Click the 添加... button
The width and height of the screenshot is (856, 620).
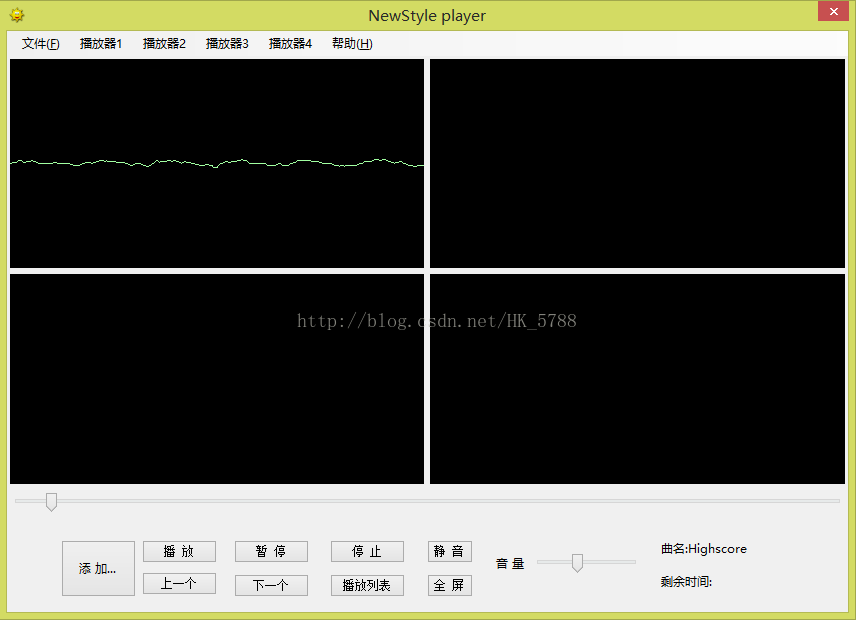point(98,568)
